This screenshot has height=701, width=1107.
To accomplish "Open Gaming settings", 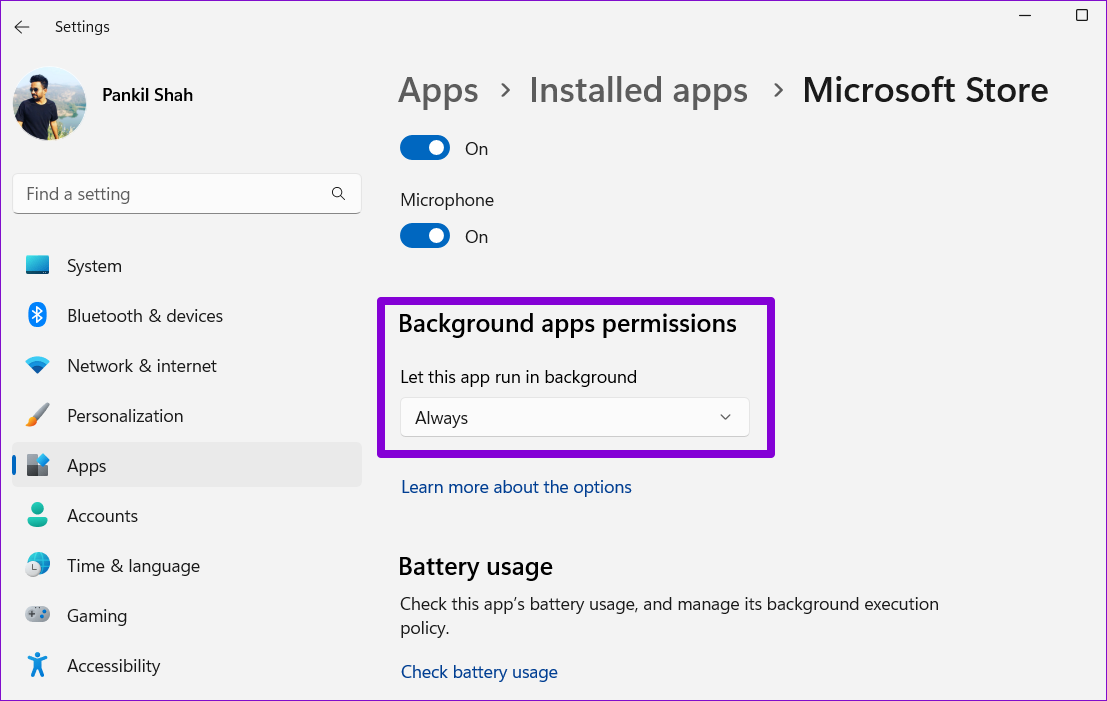I will (x=187, y=616).
